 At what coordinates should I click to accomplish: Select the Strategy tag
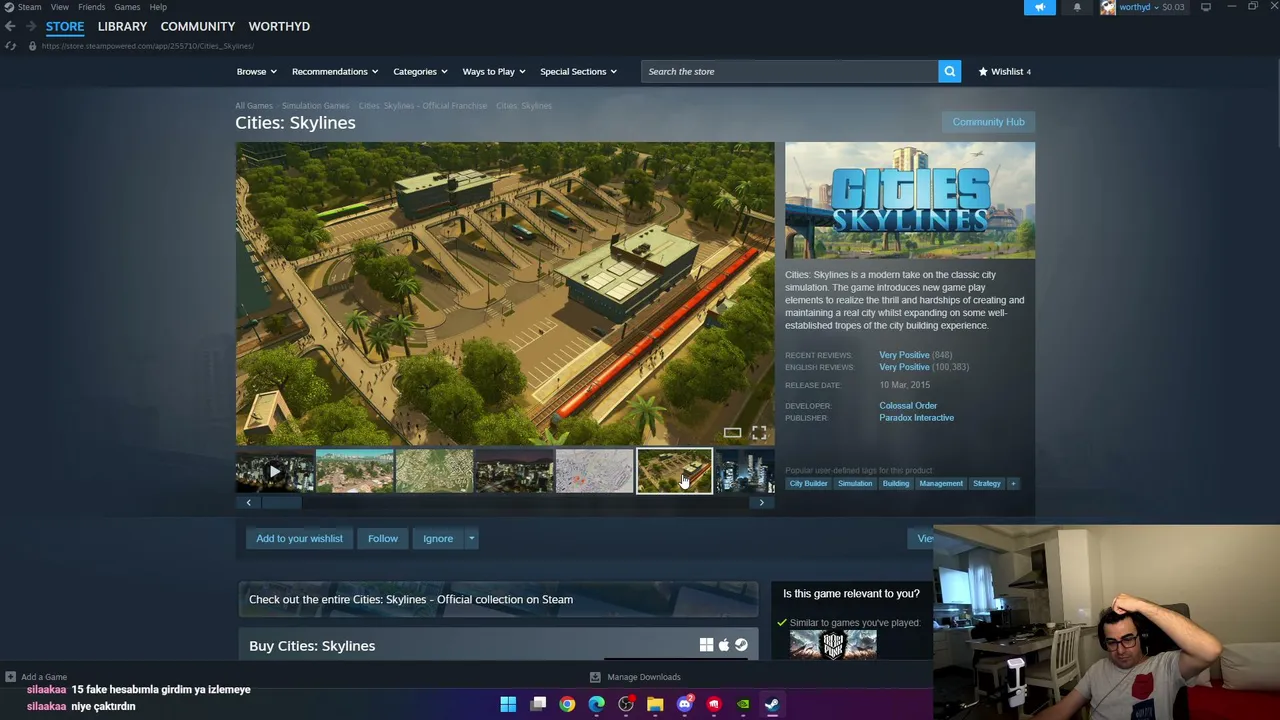coord(986,484)
